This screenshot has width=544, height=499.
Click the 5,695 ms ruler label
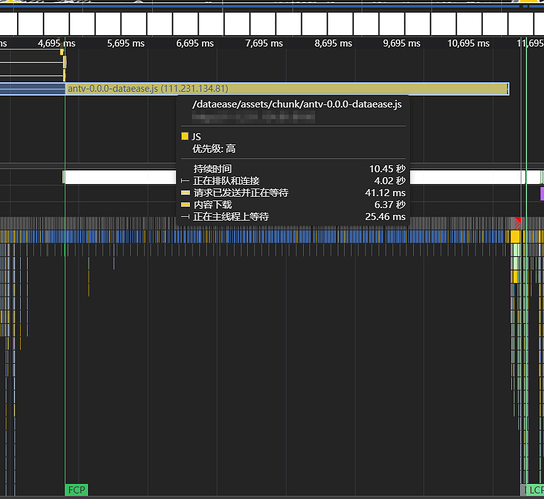126,43
